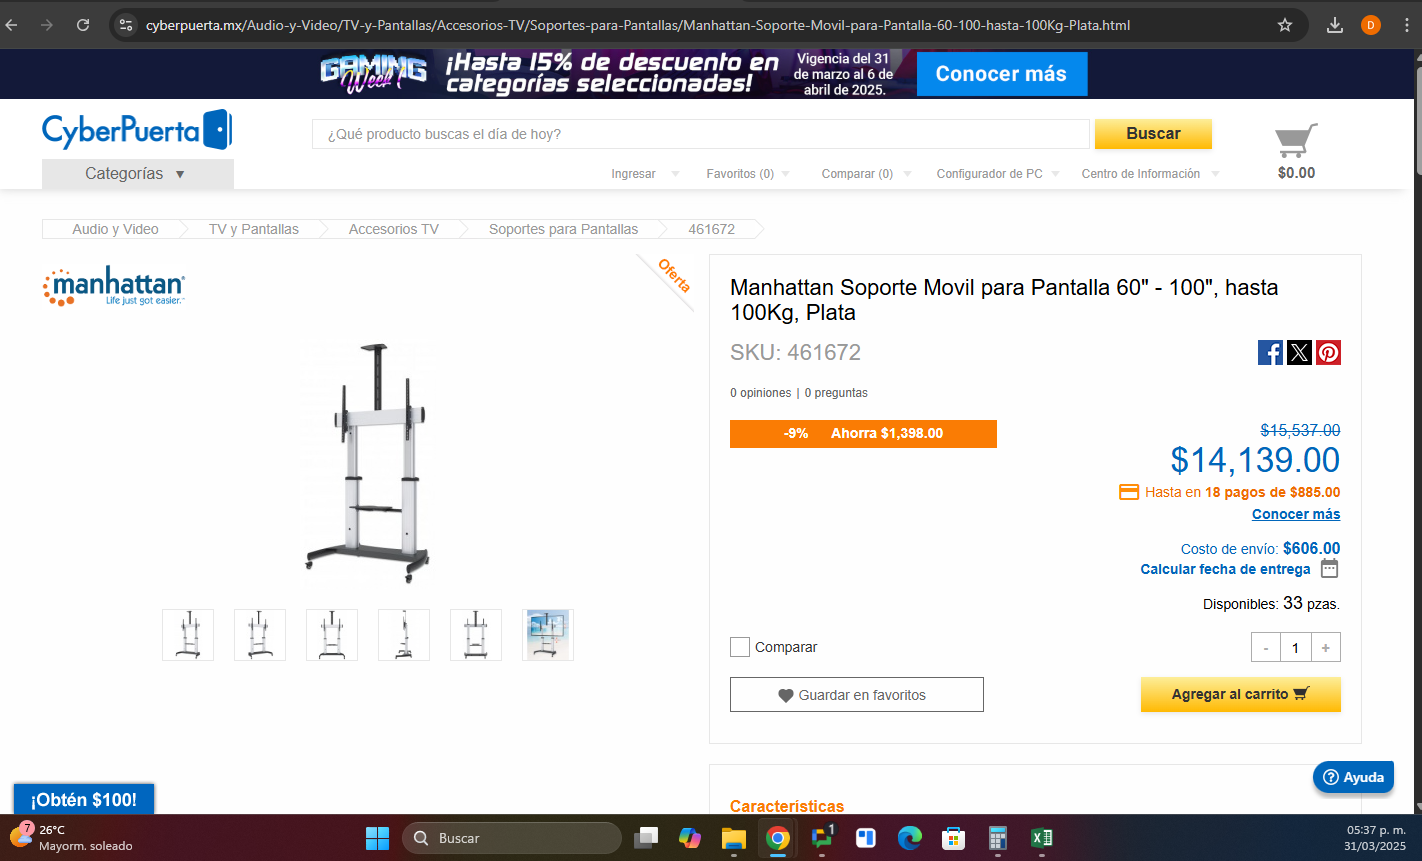
Task: Open the Ingresar dropdown
Action: click(645, 174)
